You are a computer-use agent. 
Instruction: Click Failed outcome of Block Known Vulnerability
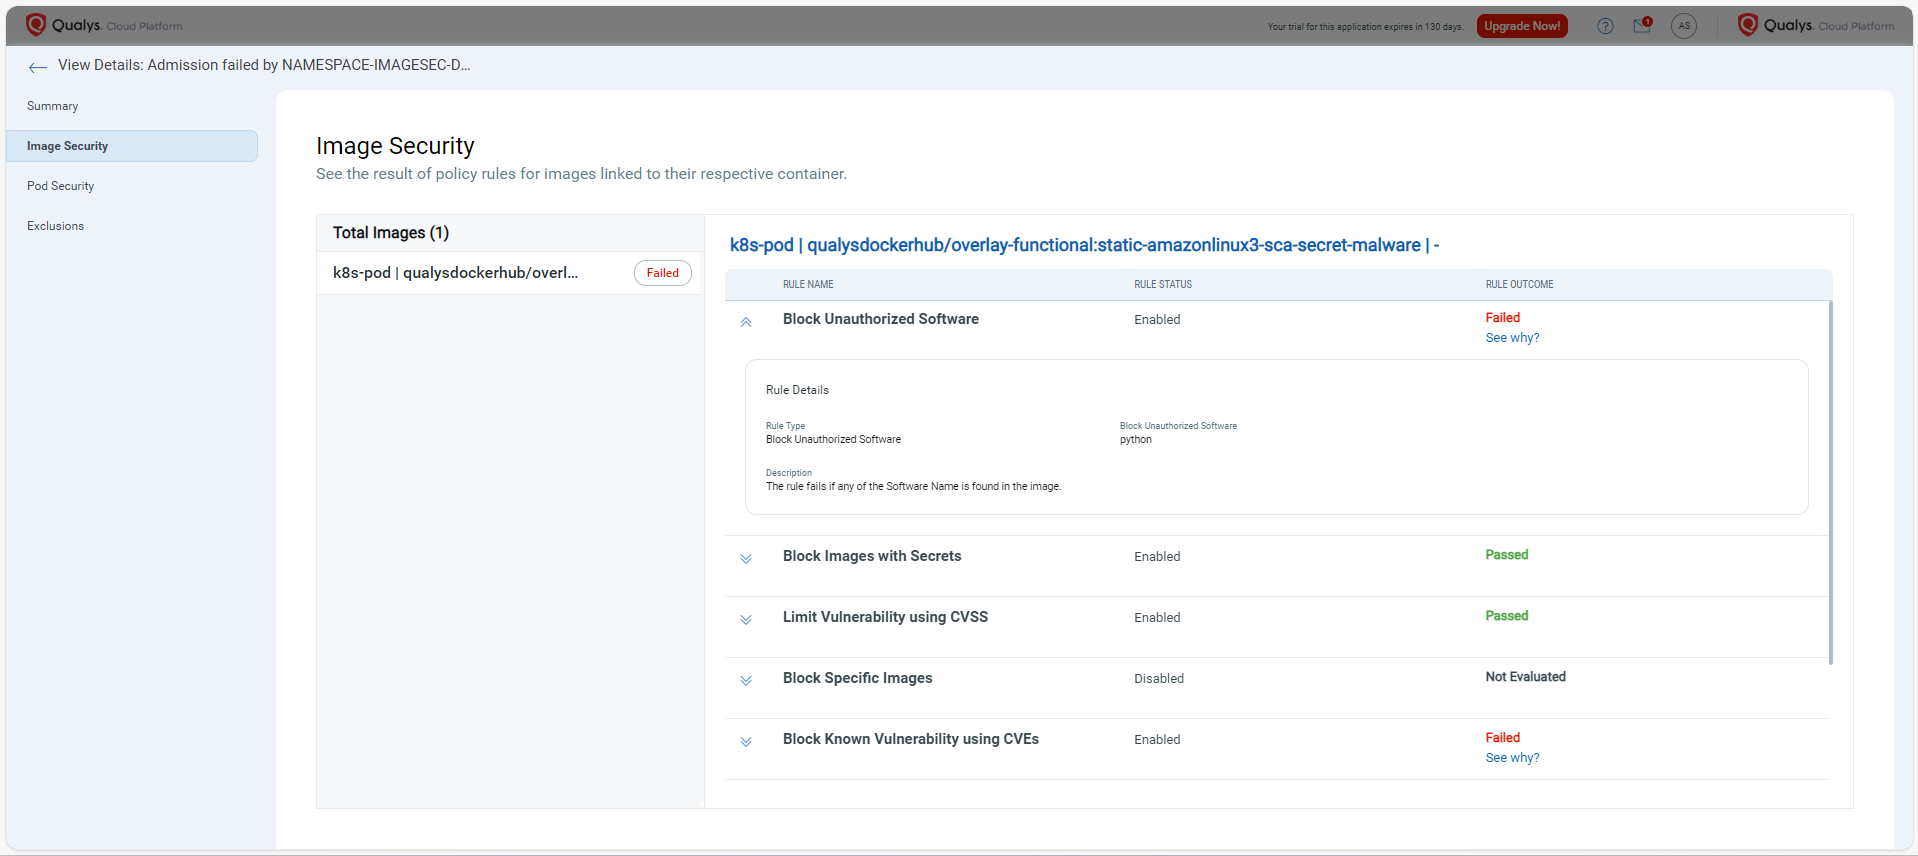(1502, 738)
